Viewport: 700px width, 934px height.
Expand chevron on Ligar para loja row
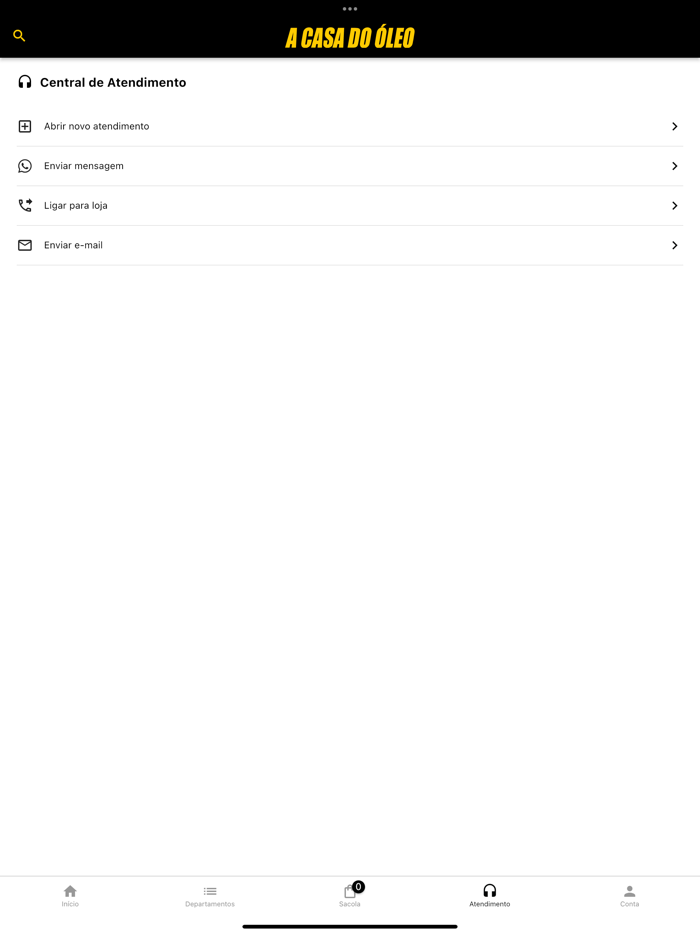pyautogui.click(x=675, y=206)
